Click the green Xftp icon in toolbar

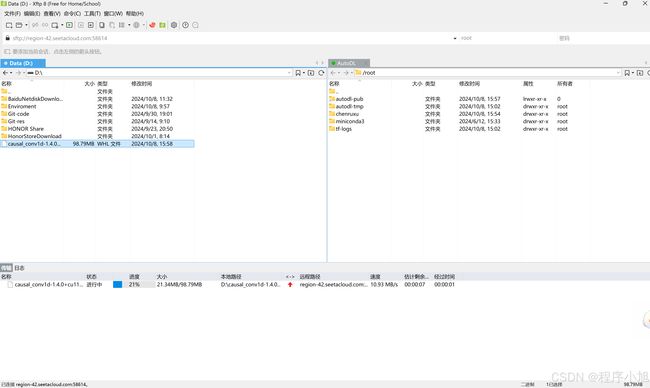coord(162,25)
